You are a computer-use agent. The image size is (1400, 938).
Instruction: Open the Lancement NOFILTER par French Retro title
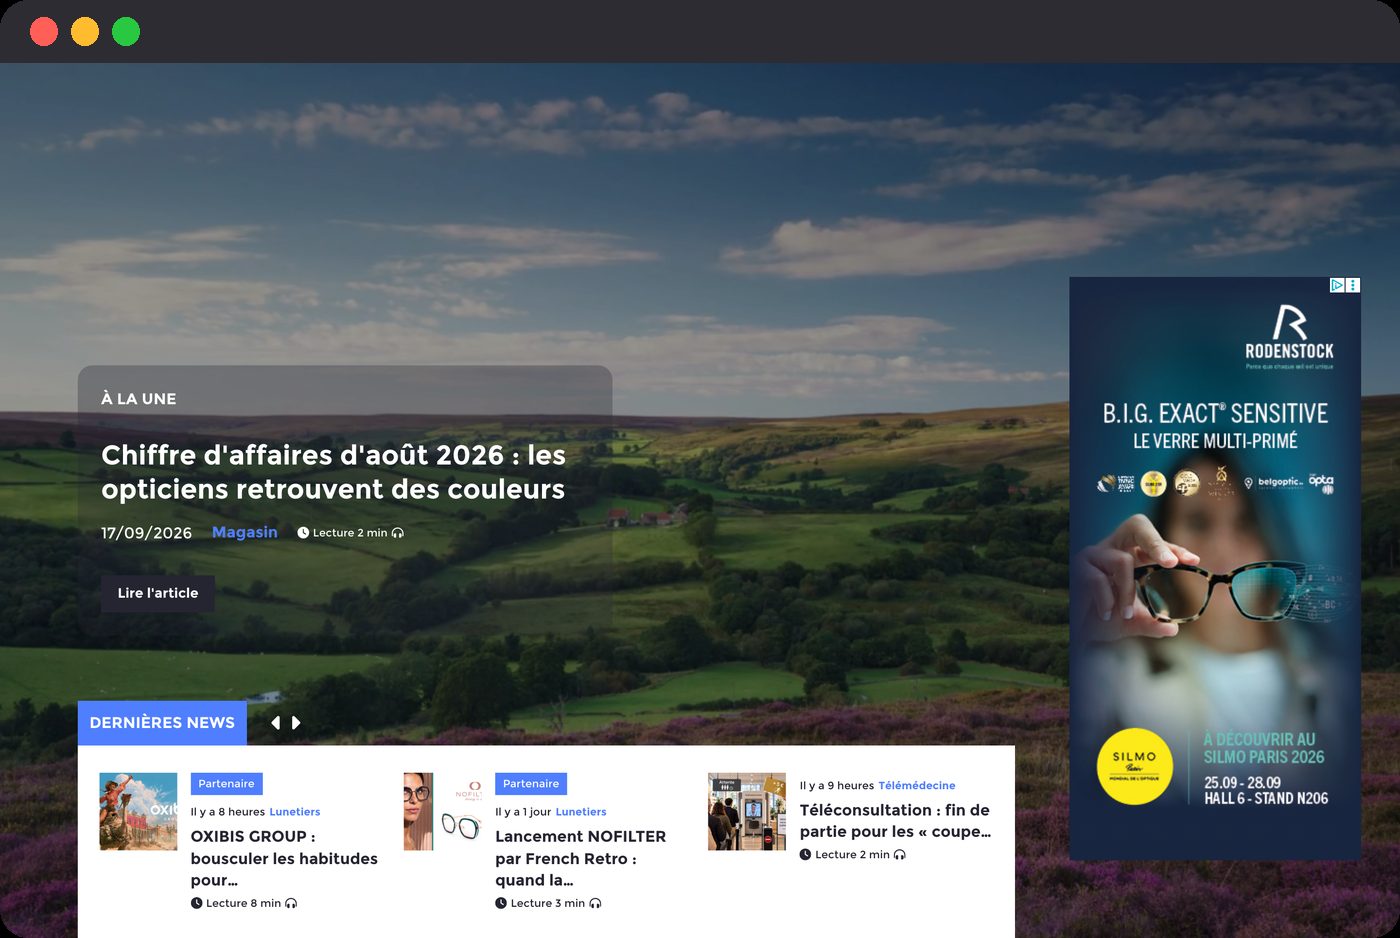pyautogui.click(x=581, y=858)
